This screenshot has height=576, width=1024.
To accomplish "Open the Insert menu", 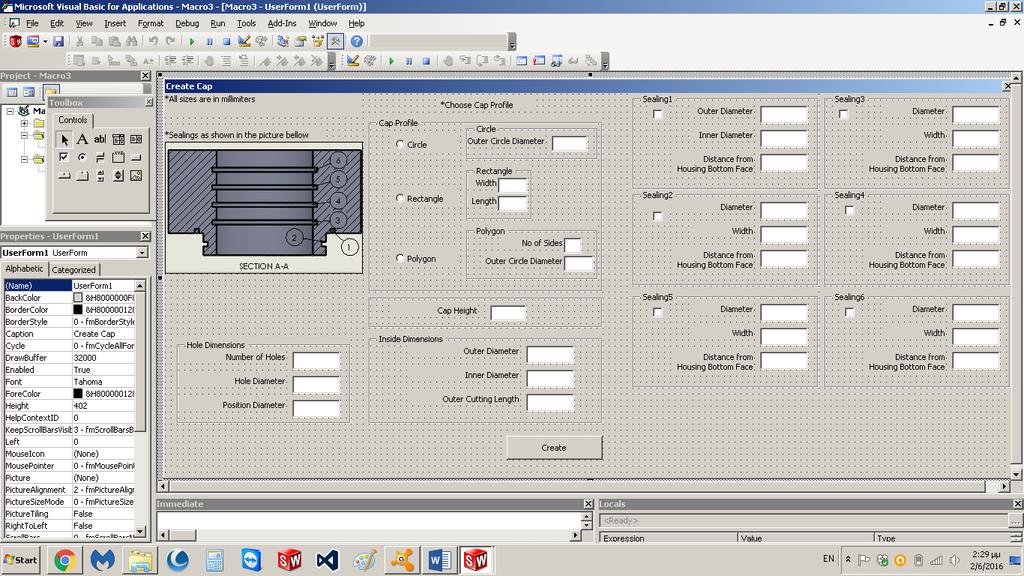I will [x=115, y=24].
